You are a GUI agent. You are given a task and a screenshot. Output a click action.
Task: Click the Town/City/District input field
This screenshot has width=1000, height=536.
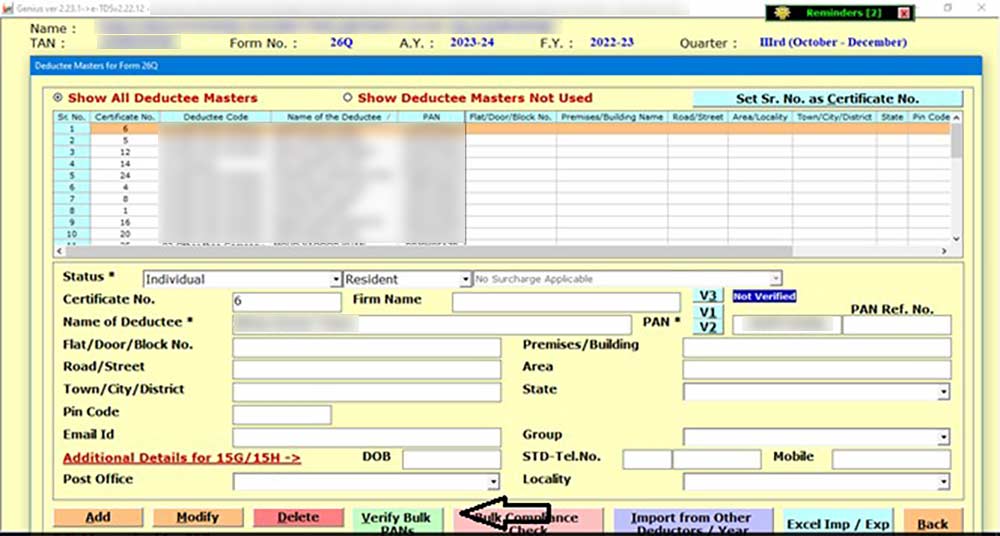click(367, 392)
